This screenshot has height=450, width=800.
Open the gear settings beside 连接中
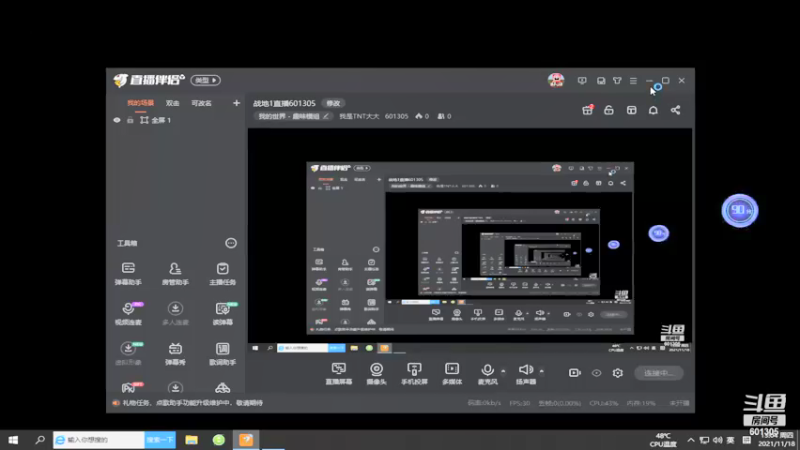click(x=618, y=373)
